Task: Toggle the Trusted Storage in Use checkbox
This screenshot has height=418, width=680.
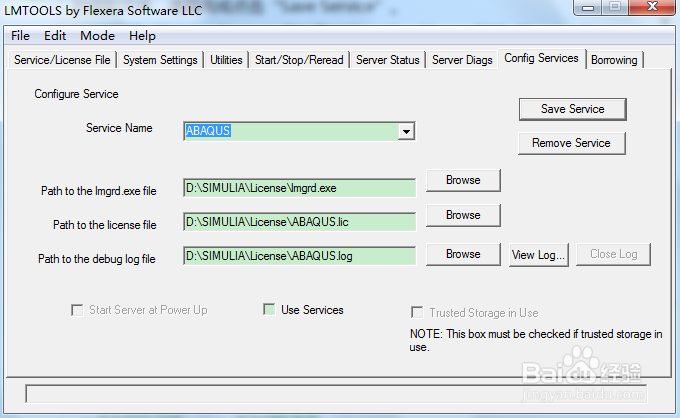Action: [417, 312]
